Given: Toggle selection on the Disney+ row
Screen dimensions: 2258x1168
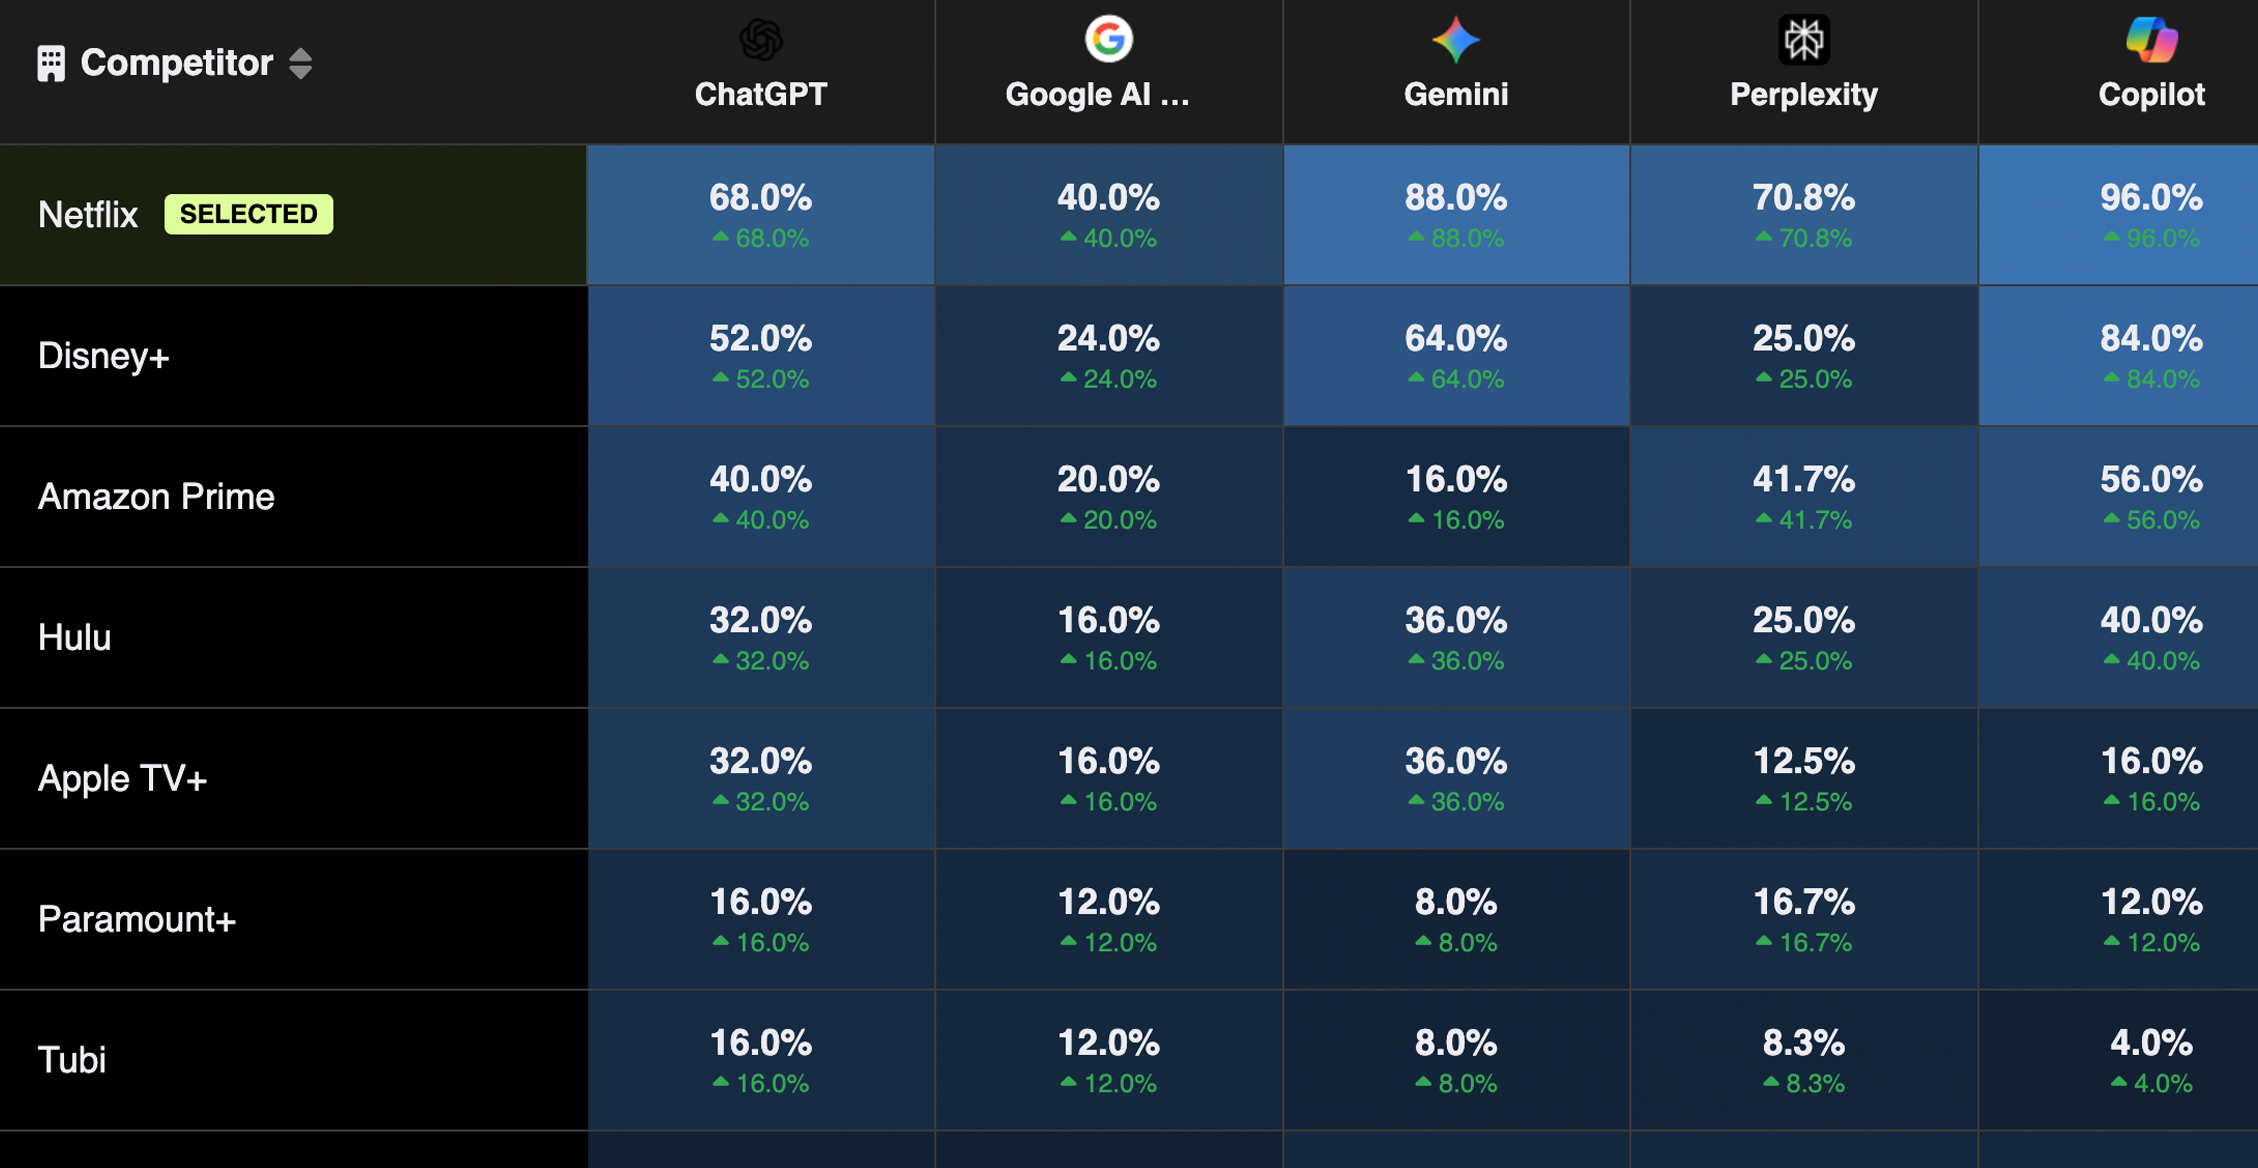Looking at the screenshot, I should tap(104, 356).
